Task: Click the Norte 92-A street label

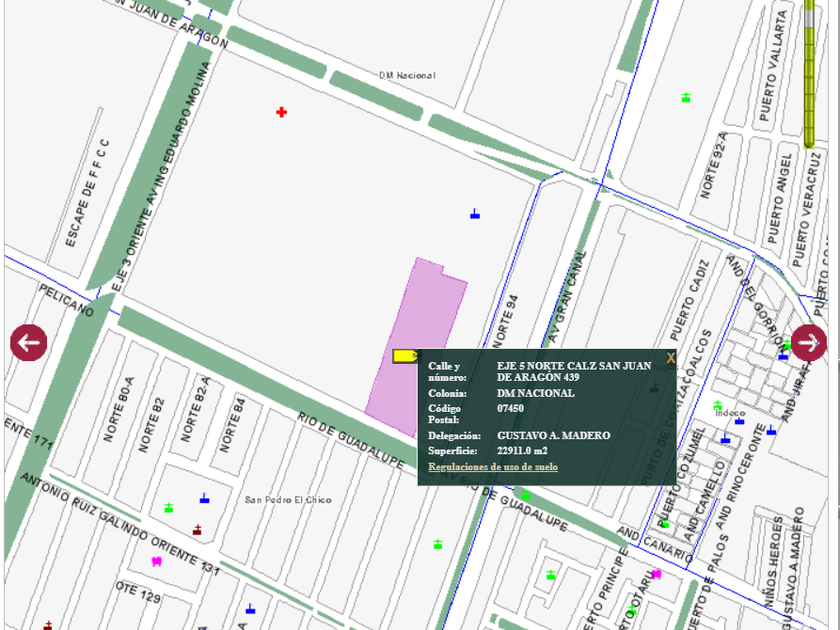Action: (x=714, y=165)
